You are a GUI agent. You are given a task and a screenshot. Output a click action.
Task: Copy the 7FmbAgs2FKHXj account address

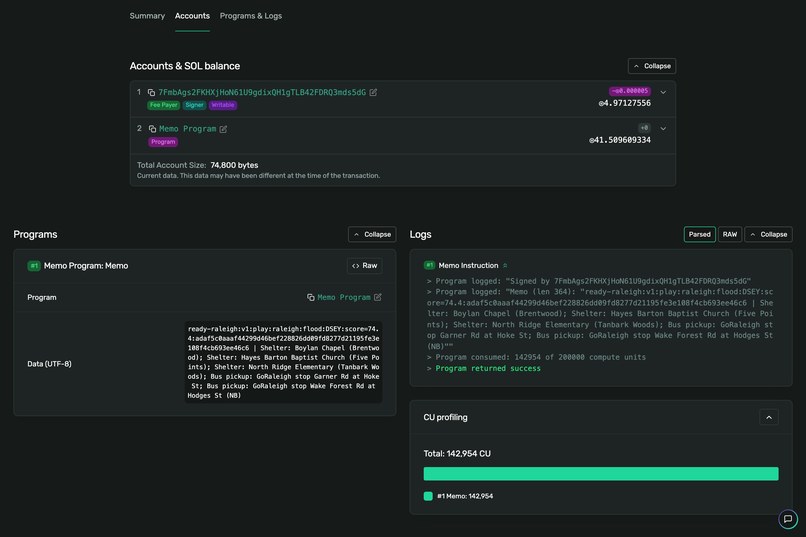(x=151, y=92)
